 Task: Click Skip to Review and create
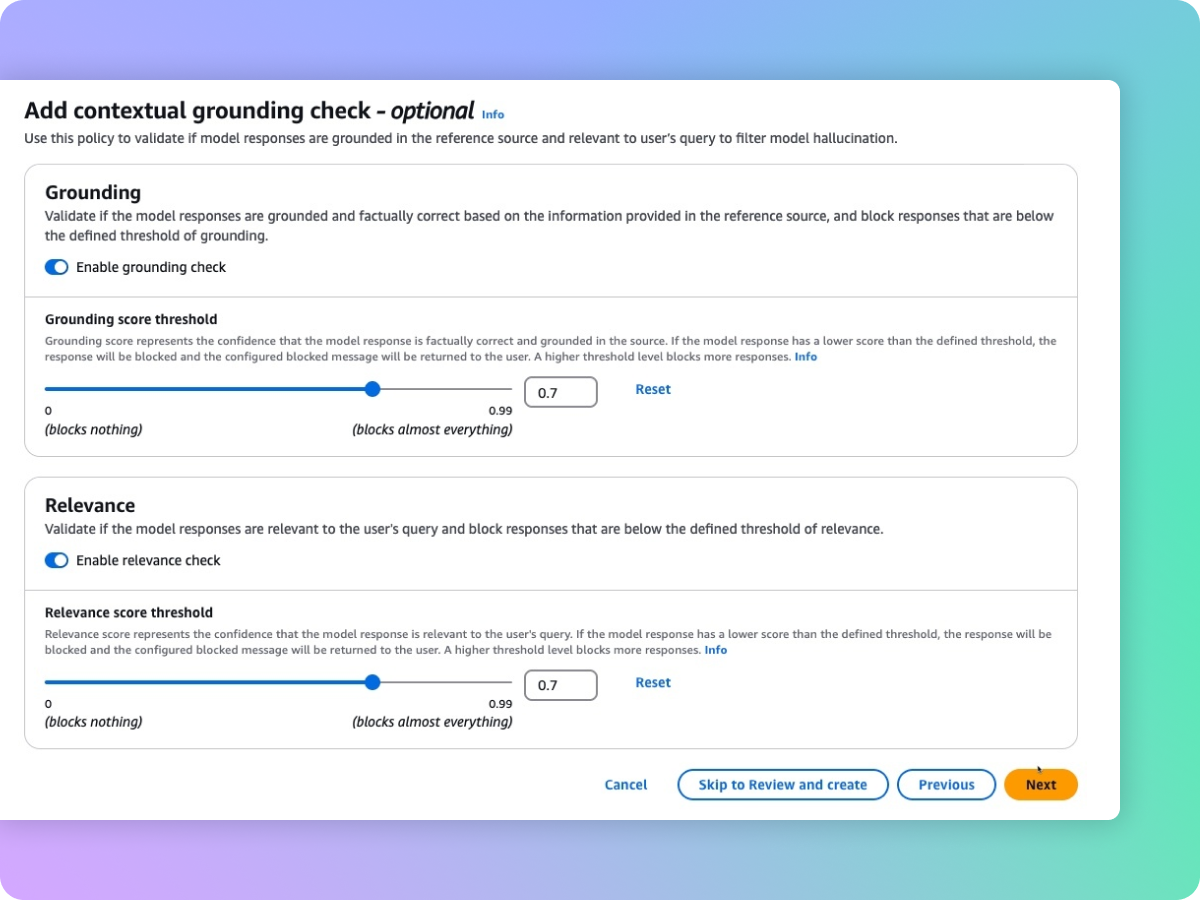click(782, 785)
